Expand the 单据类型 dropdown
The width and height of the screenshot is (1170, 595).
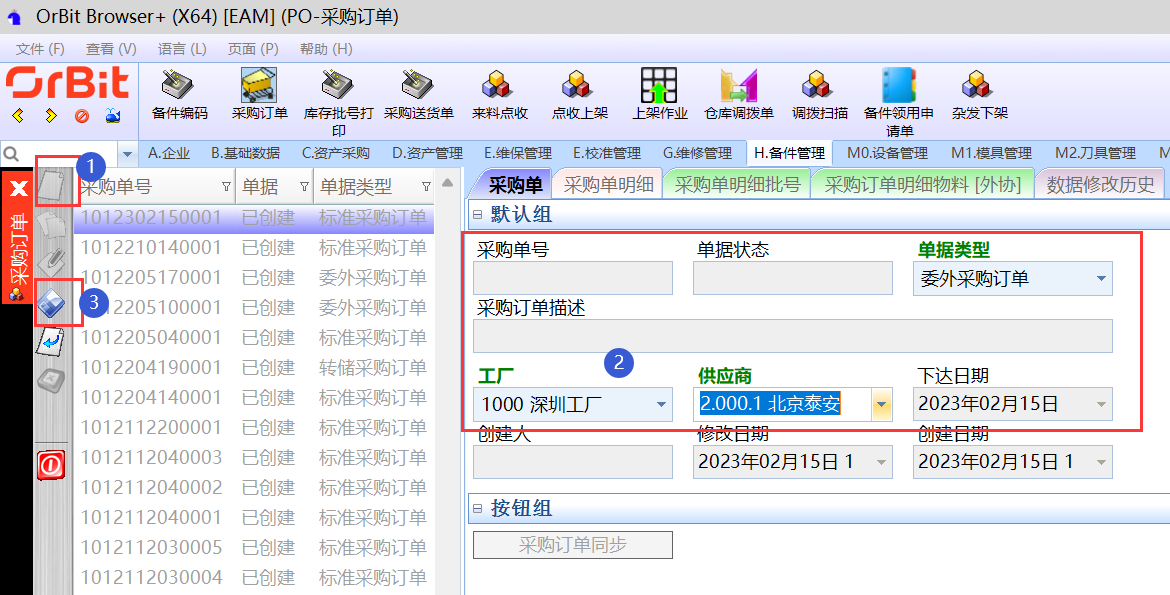[1100, 279]
